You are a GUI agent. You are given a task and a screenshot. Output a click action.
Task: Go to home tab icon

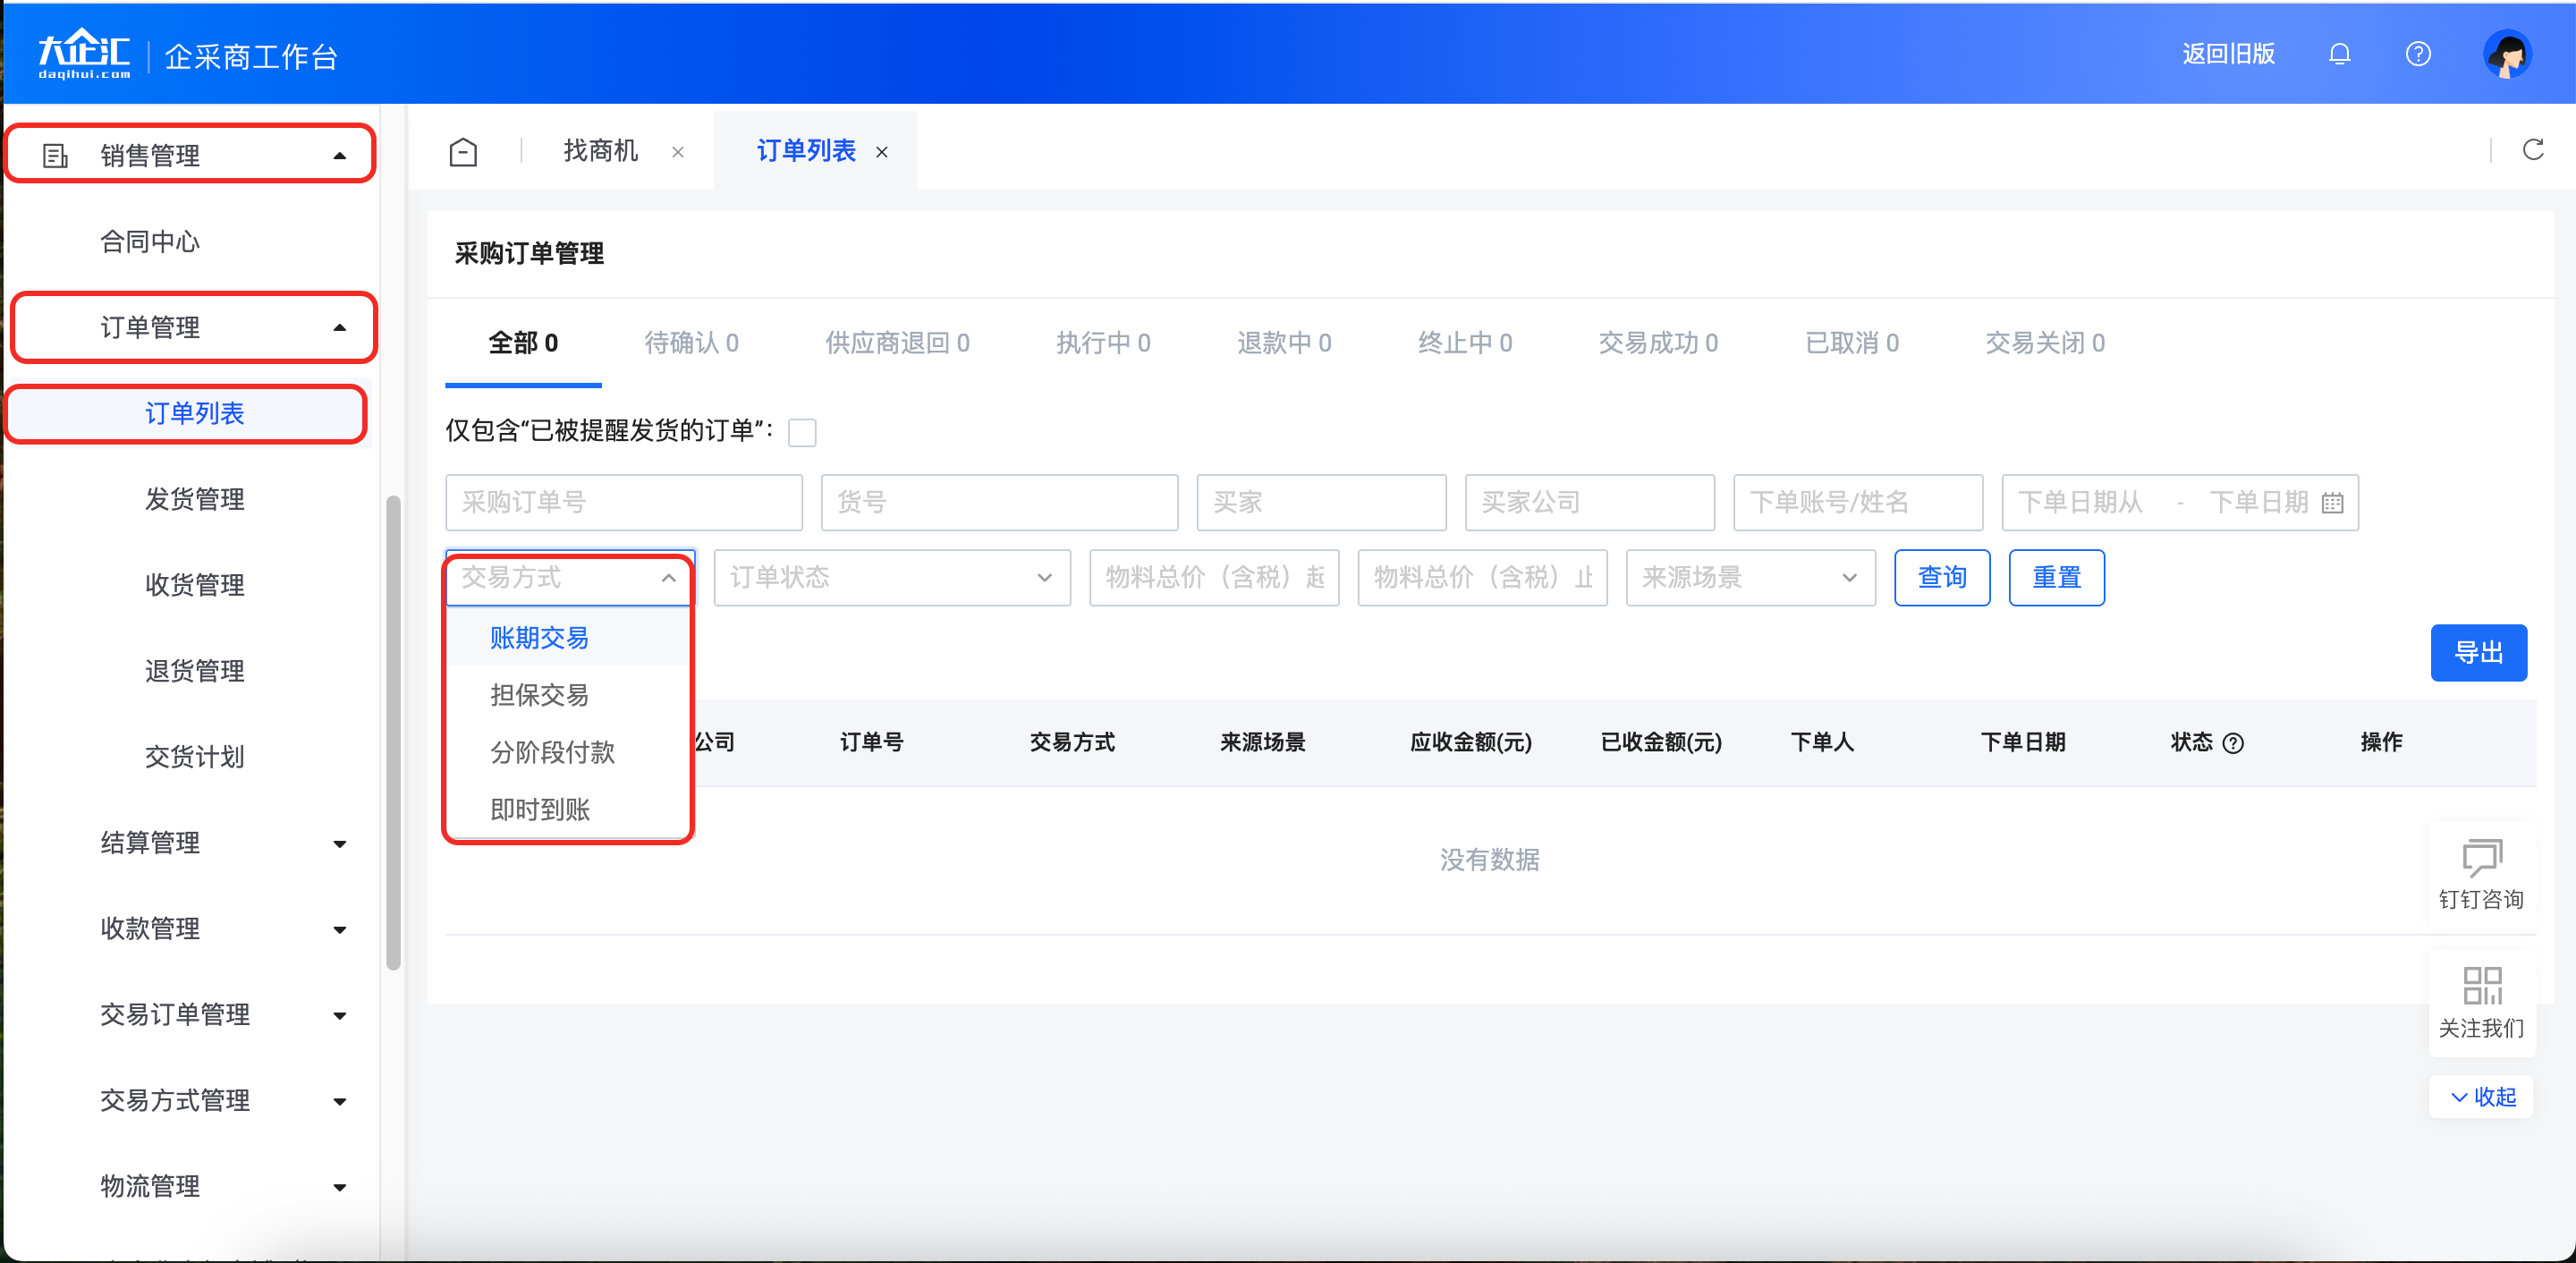pyautogui.click(x=463, y=152)
